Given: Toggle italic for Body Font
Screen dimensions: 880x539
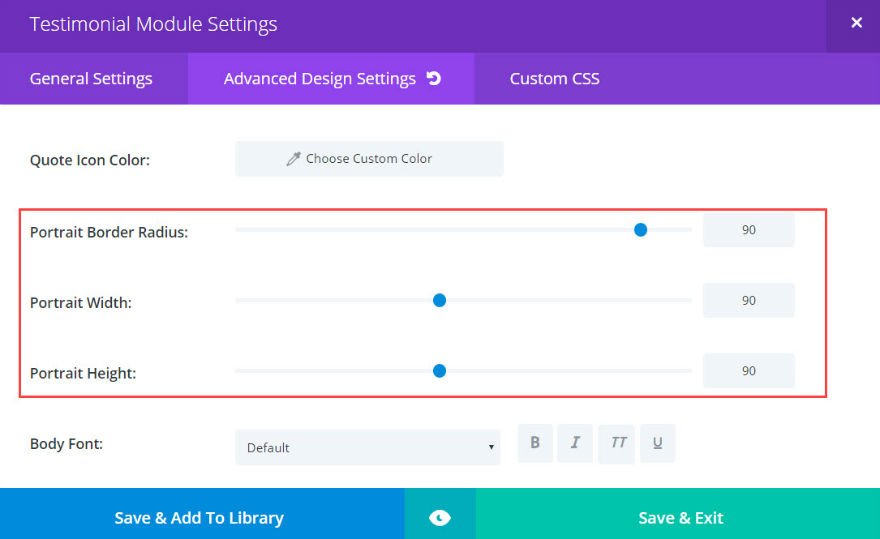Looking at the screenshot, I should pos(575,443).
